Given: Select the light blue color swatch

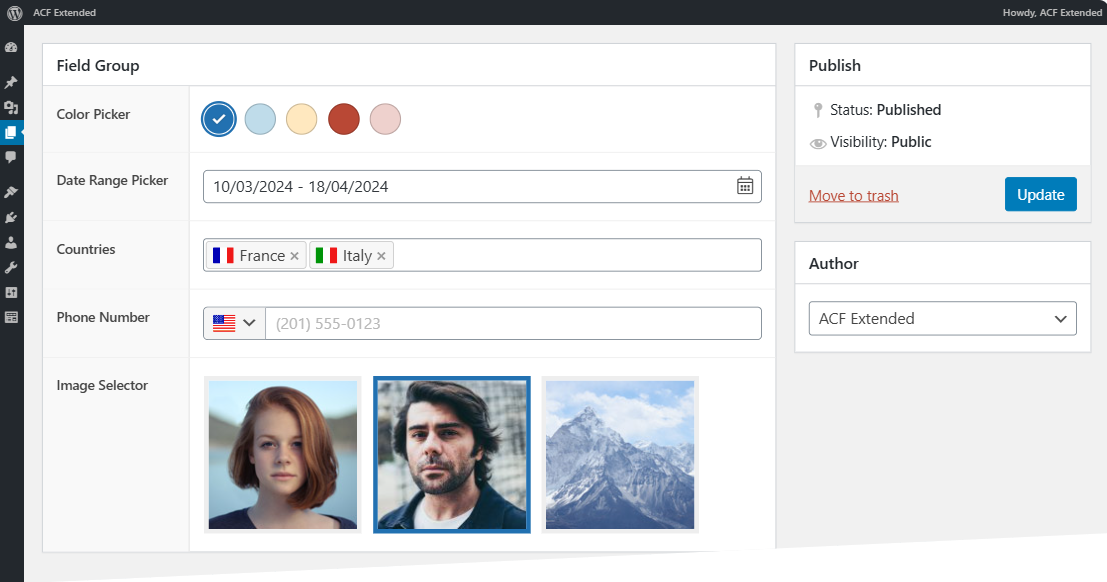Looking at the screenshot, I should [x=260, y=119].
